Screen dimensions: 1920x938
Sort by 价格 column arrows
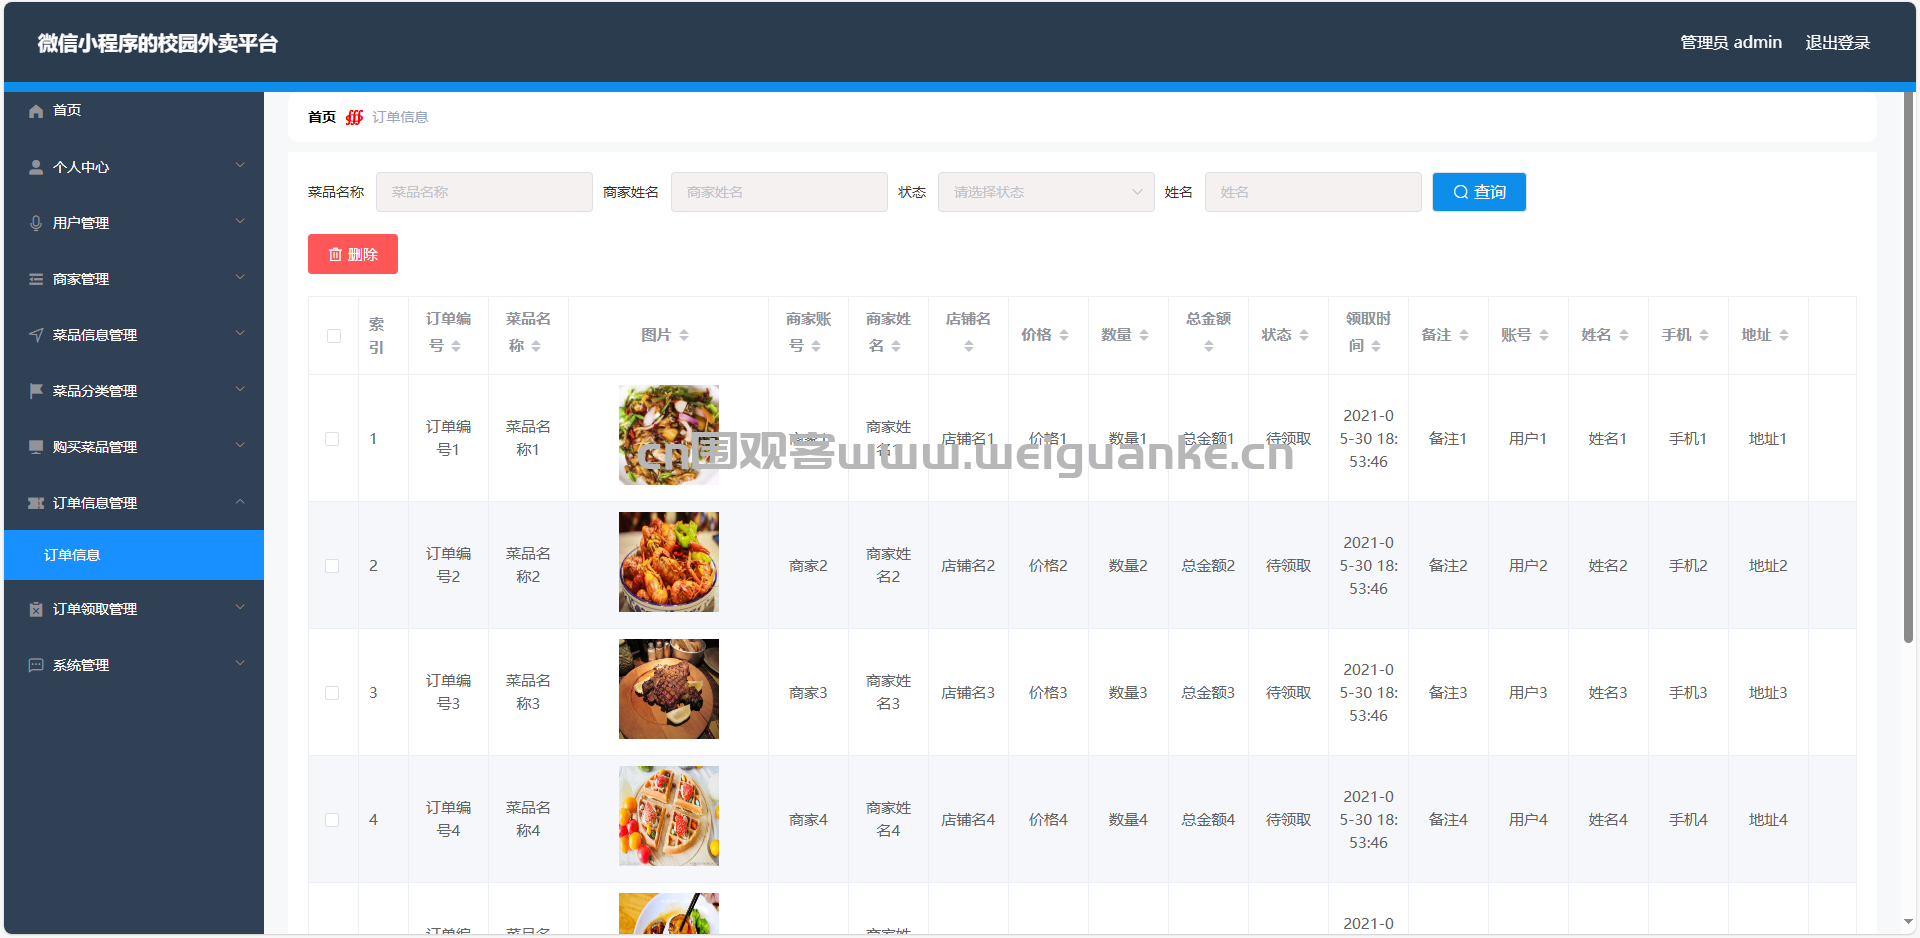click(x=1064, y=335)
